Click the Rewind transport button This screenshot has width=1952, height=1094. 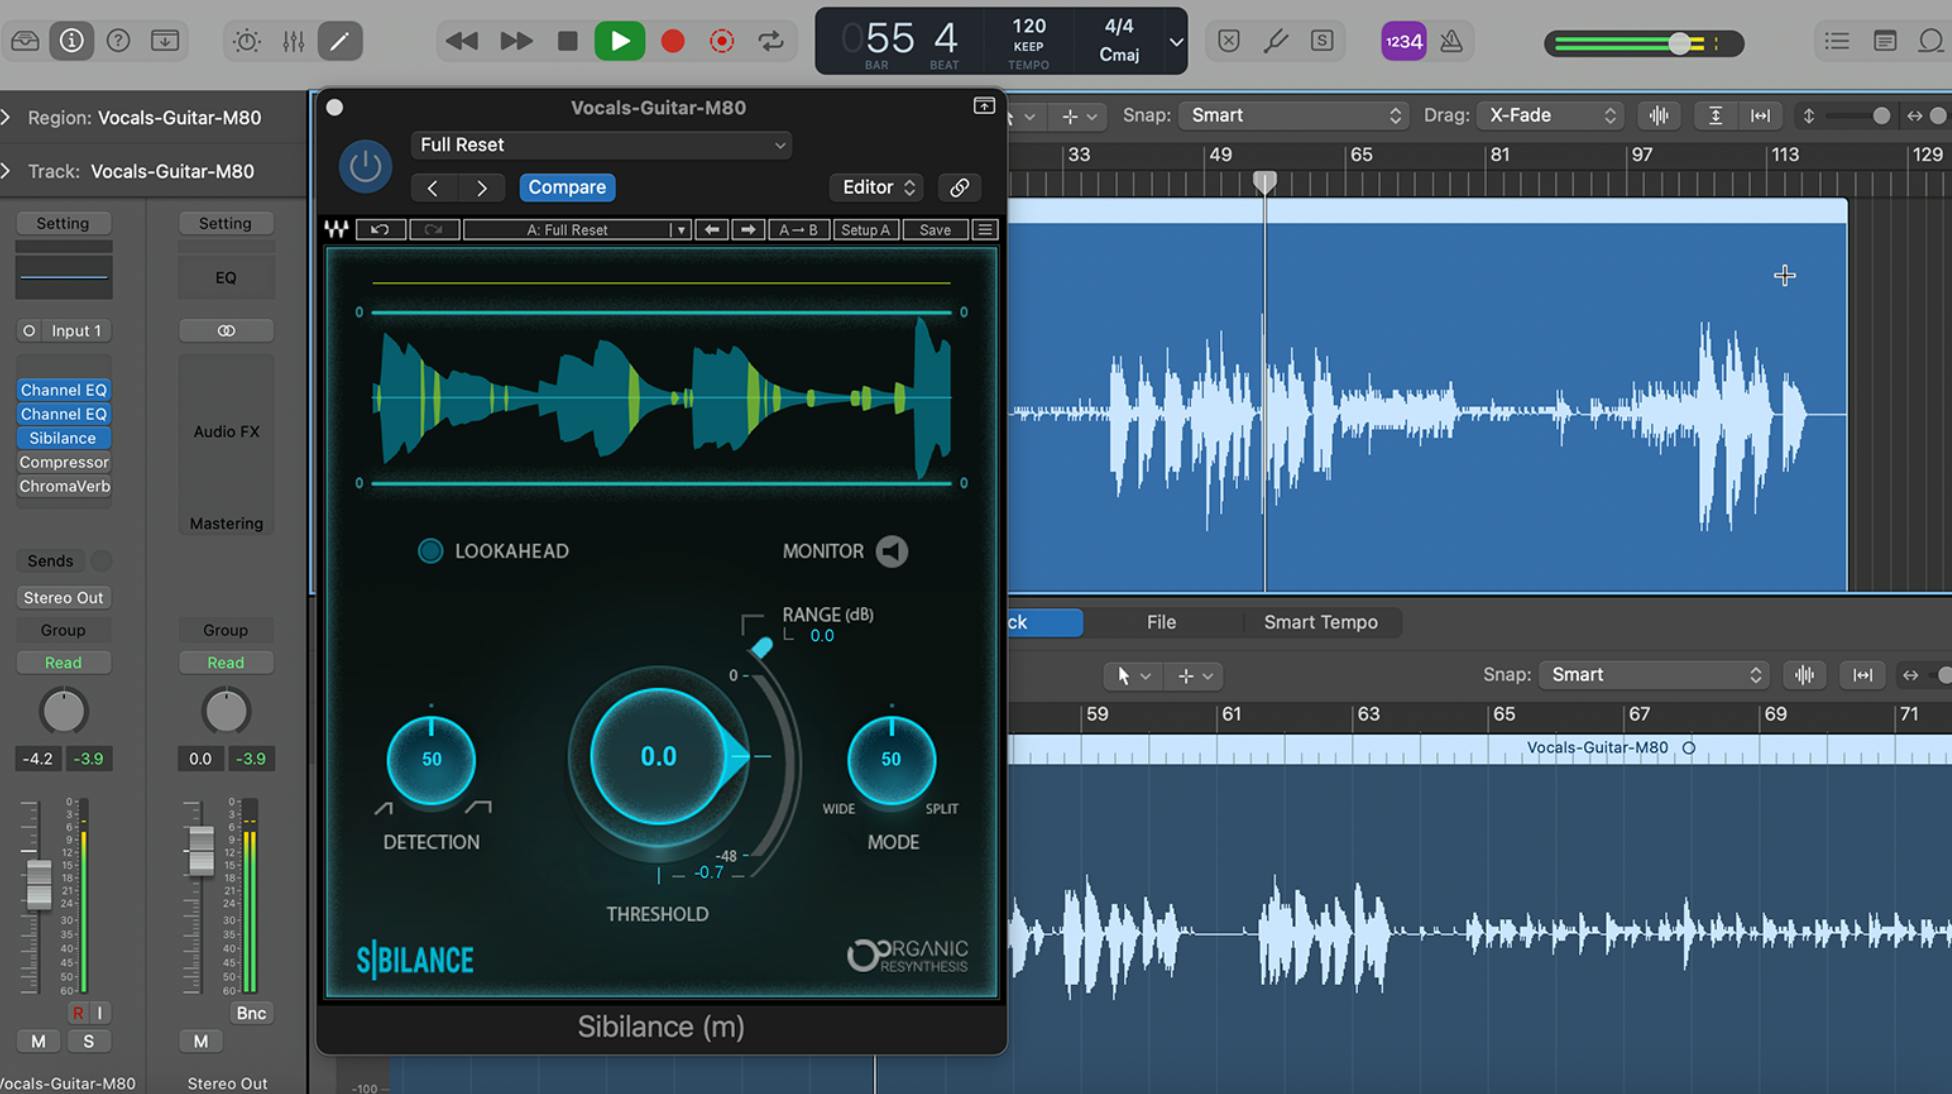461,41
